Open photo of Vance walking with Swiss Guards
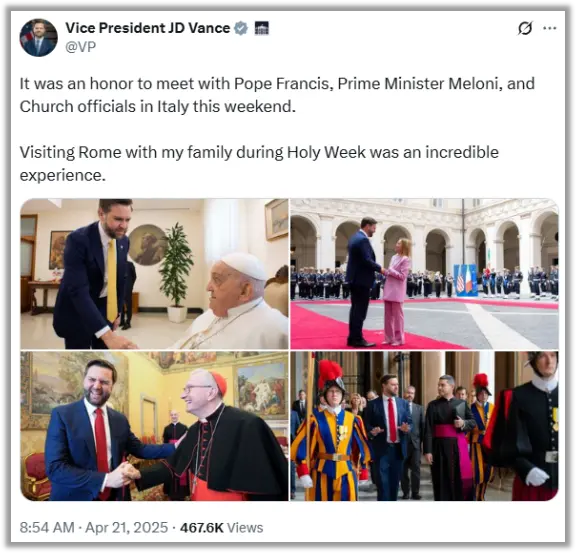Viewport: 576px width, 553px height. pyautogui.click(x=424, y=426)
